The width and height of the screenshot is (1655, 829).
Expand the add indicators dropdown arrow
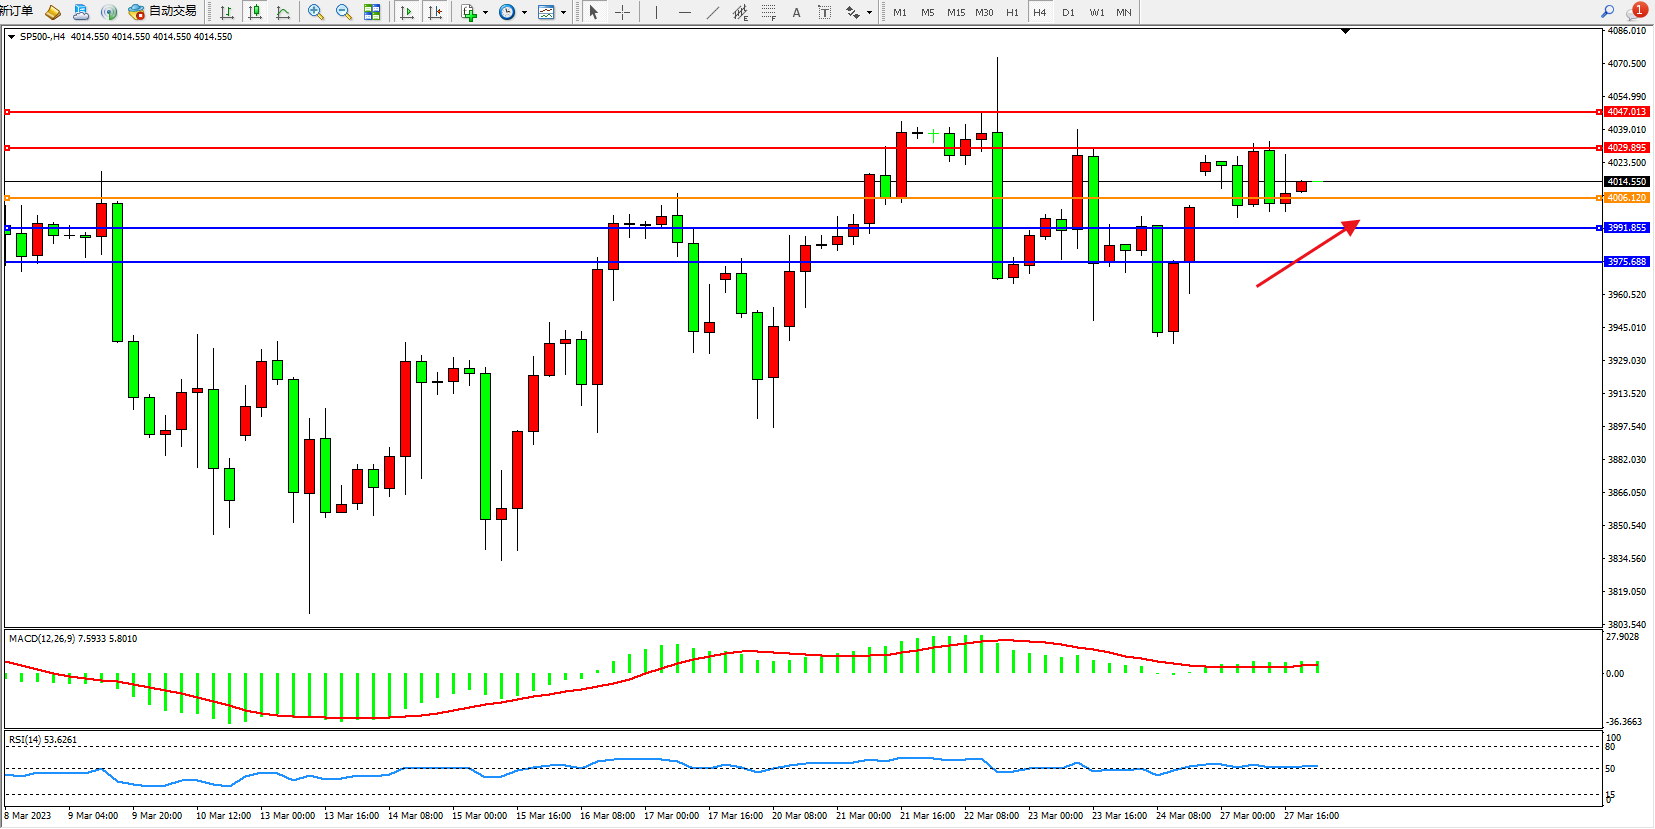tap(485, 13)
